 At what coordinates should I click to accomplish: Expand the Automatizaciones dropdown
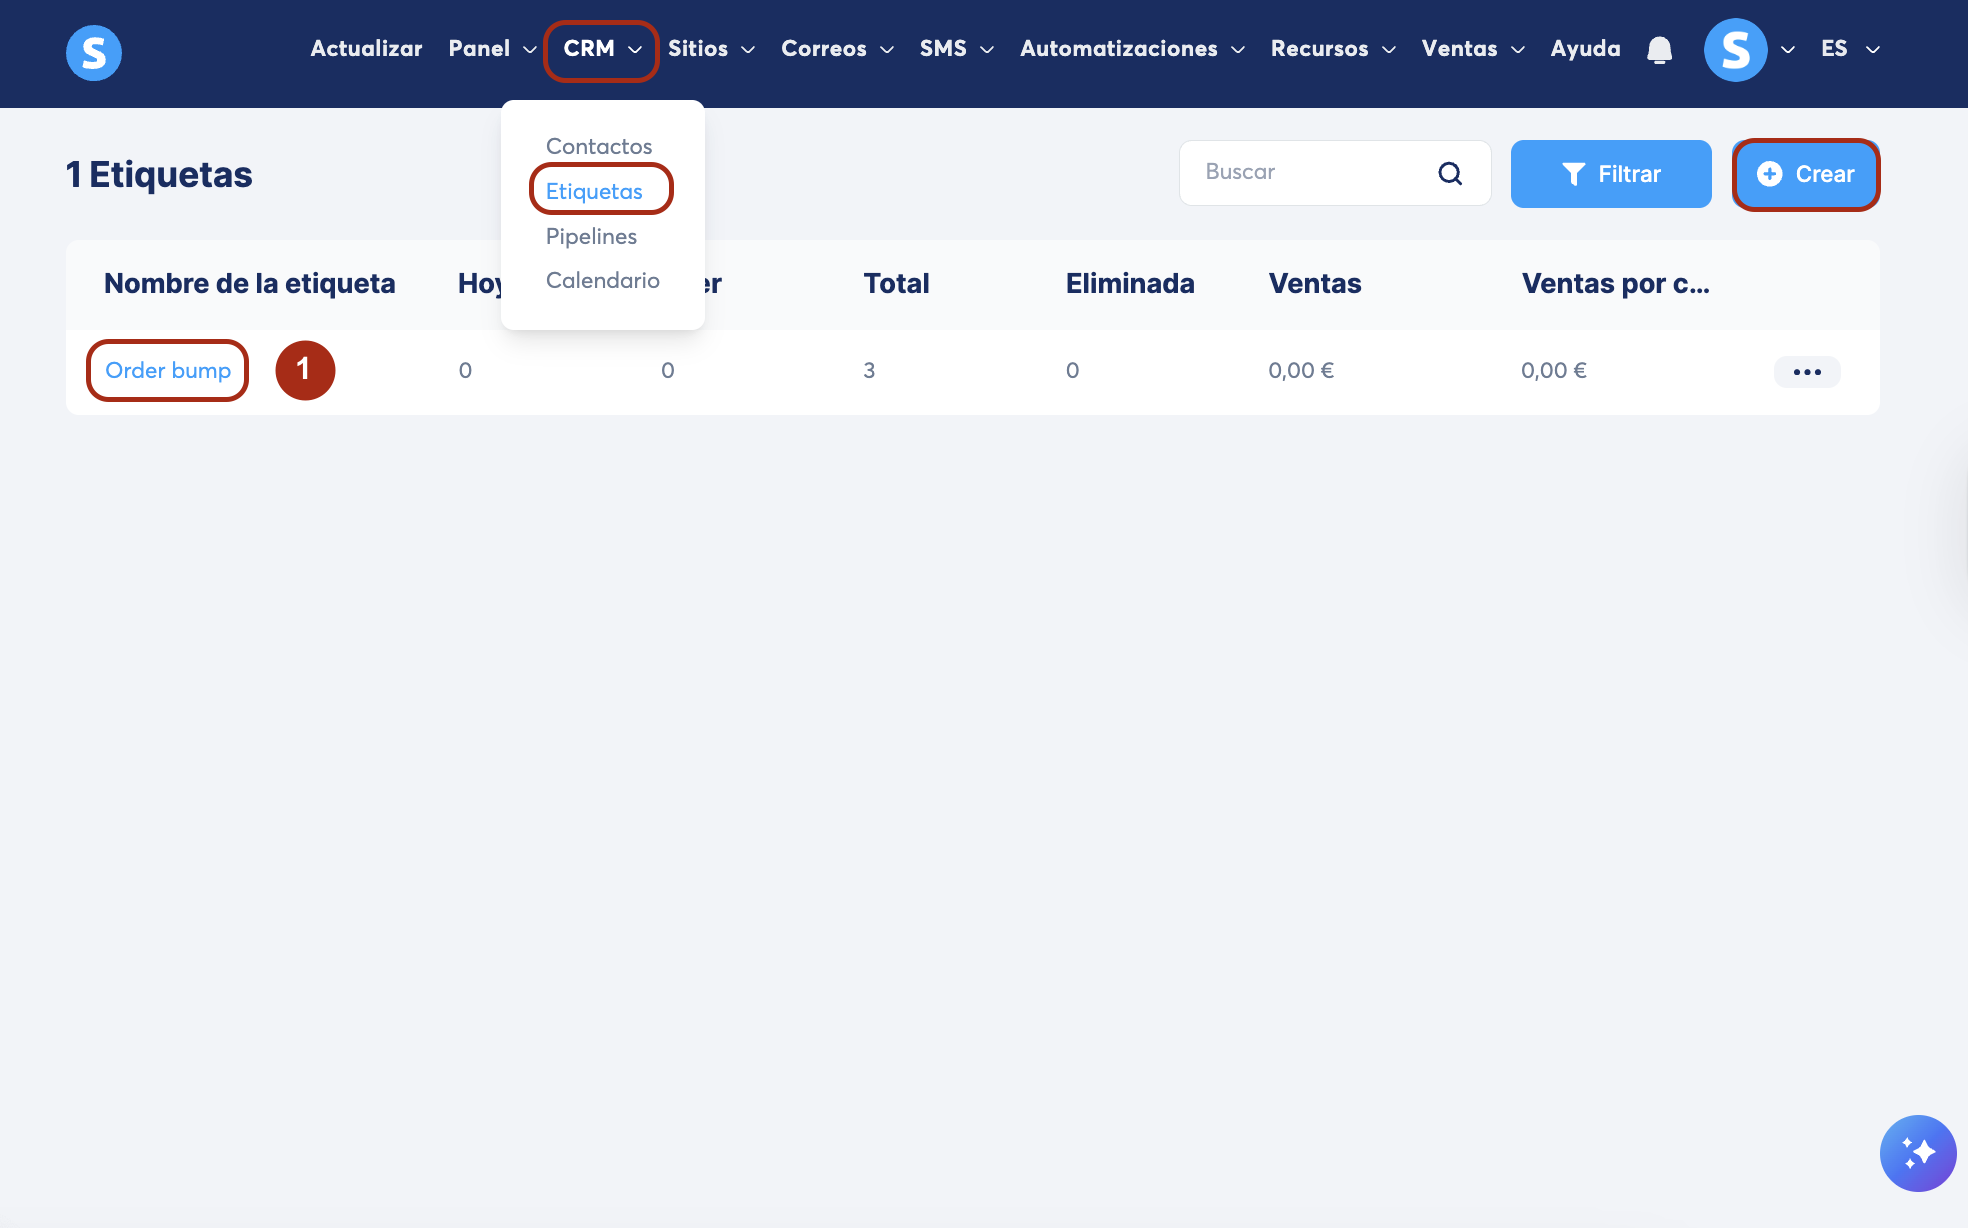[x=1131, y=49]
